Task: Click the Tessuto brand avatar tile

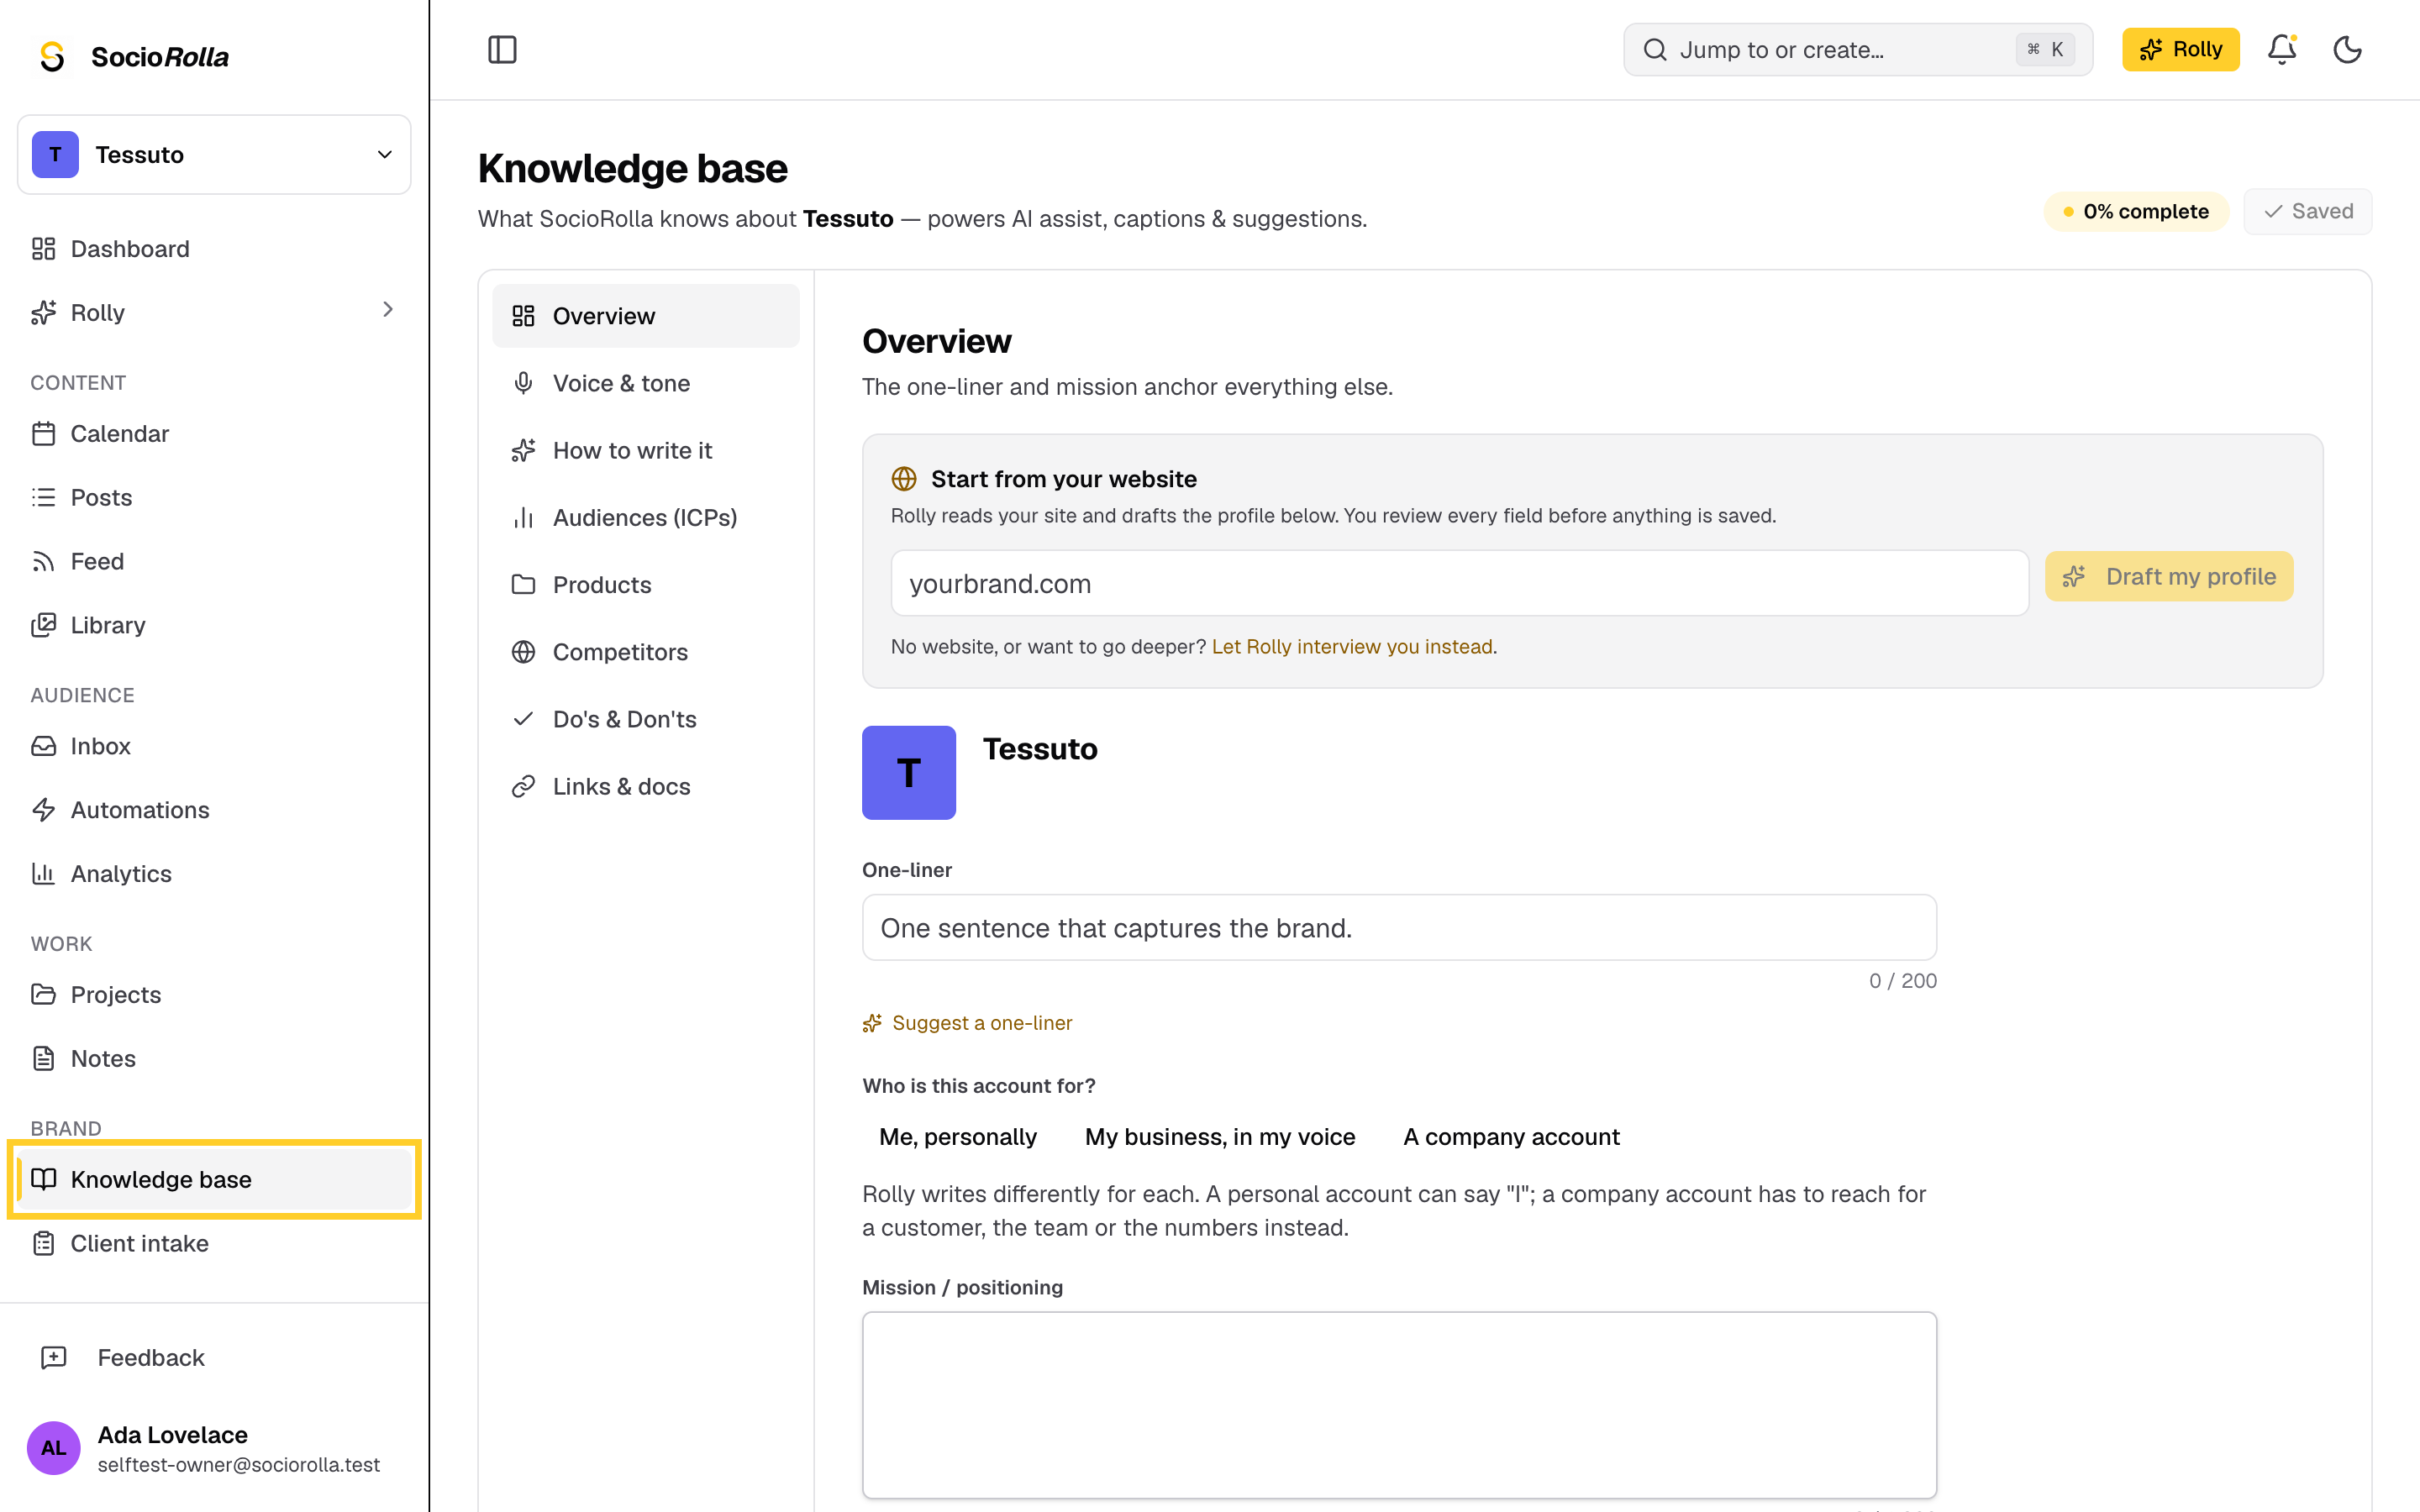Action: (x=908, y=772)
